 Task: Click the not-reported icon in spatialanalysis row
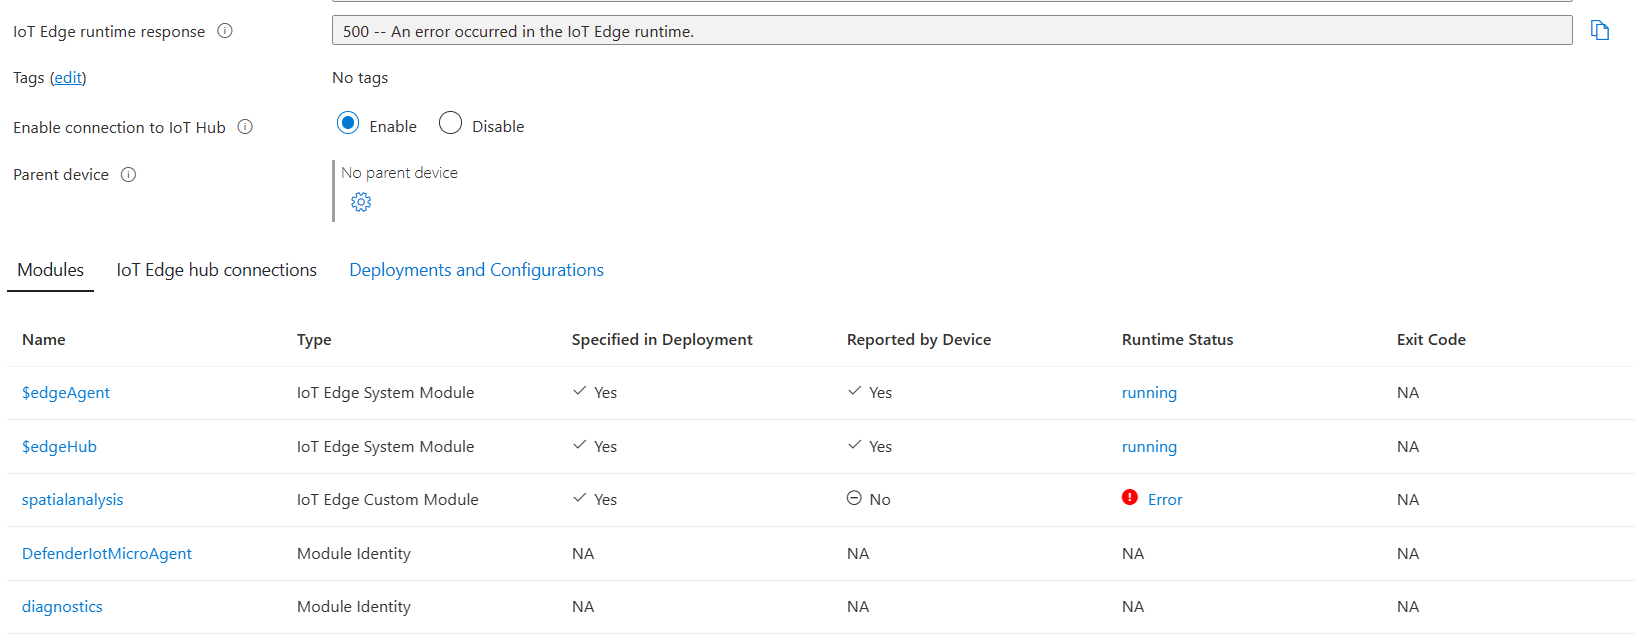click(x=854, y=498)
